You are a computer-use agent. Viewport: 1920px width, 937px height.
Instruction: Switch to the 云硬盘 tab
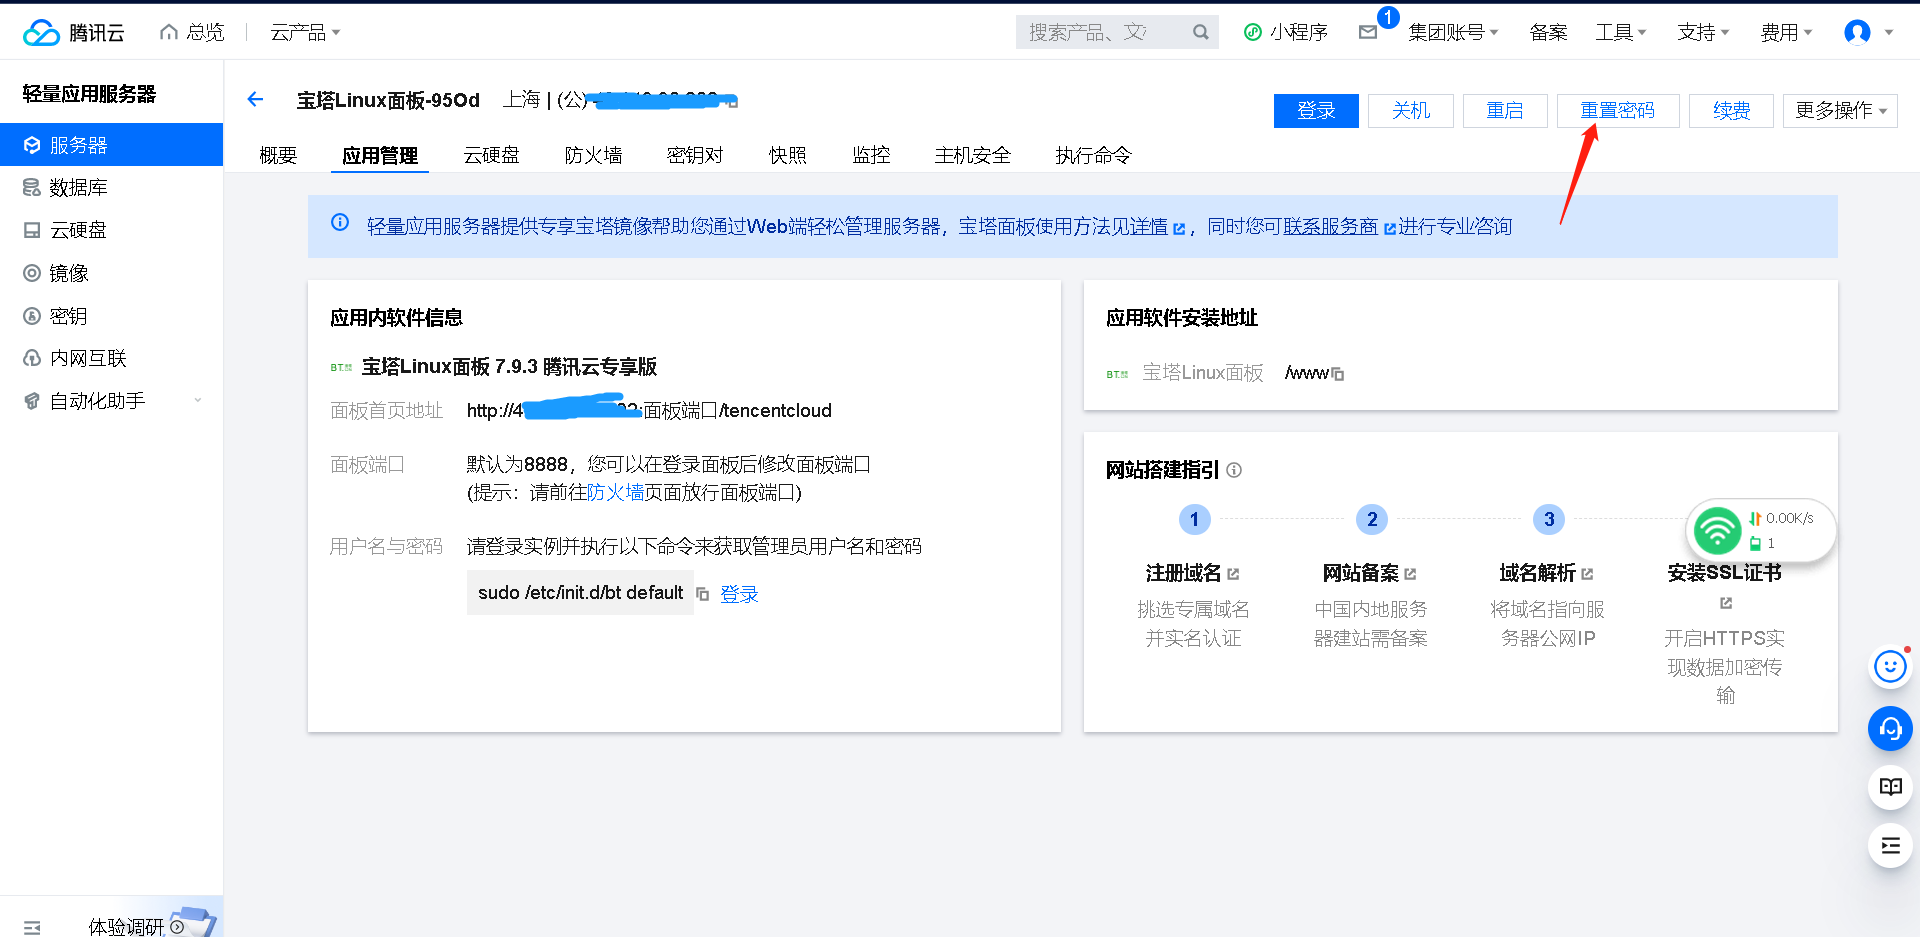point(491,155)
